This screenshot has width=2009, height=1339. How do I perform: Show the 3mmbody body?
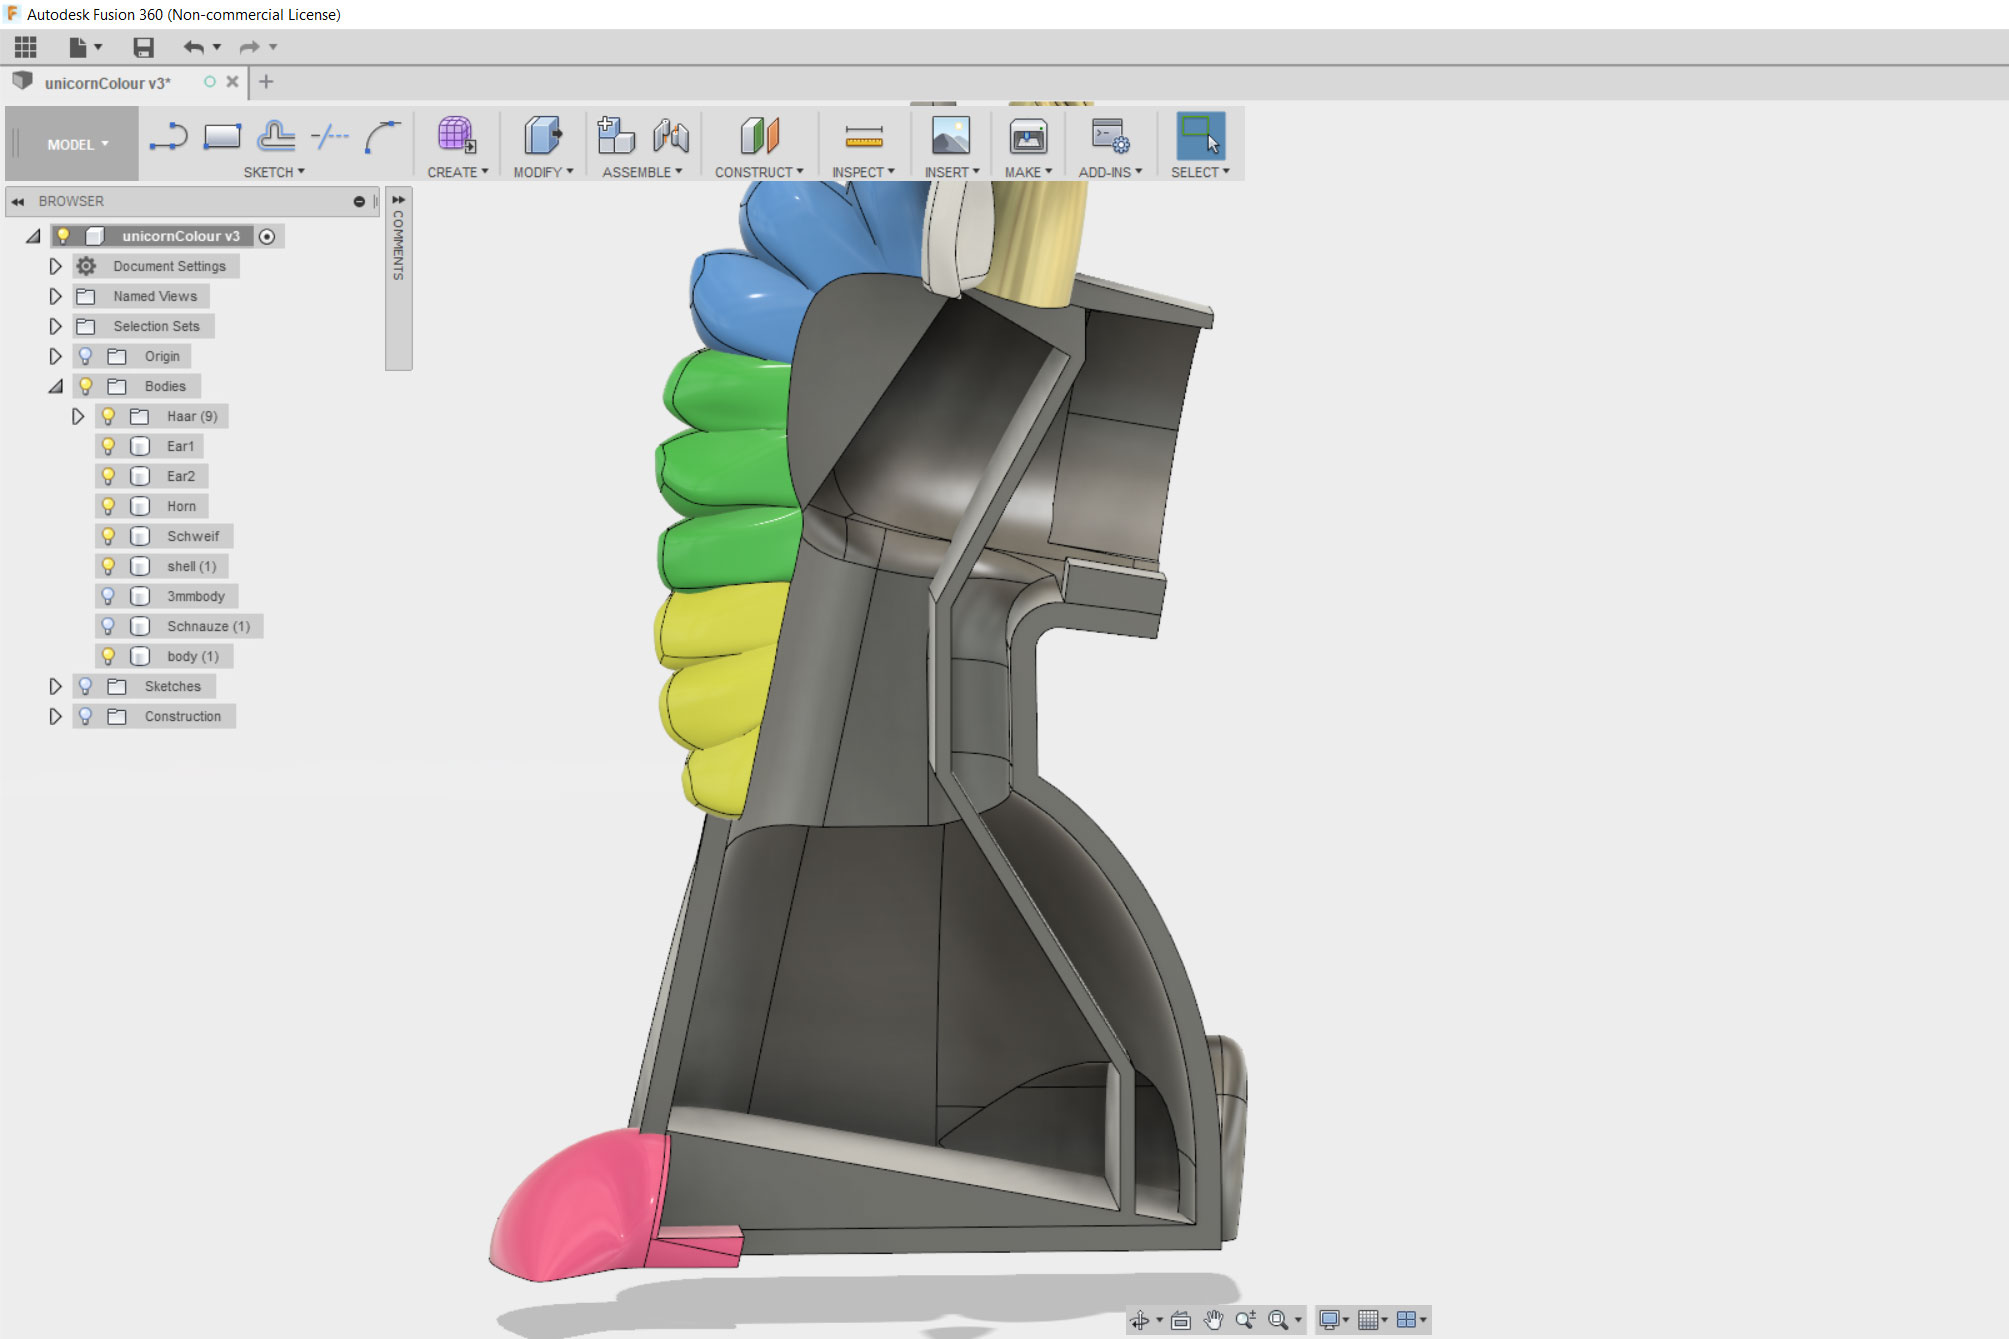pos(108,596)
